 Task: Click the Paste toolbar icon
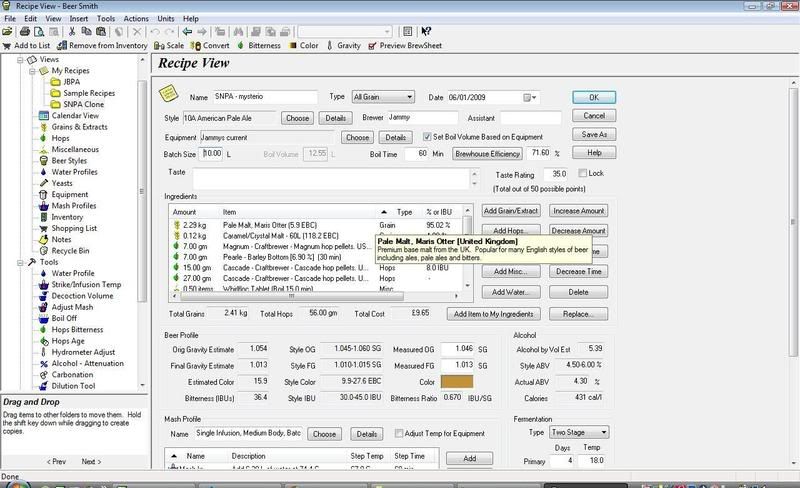(x=101, y=32)
